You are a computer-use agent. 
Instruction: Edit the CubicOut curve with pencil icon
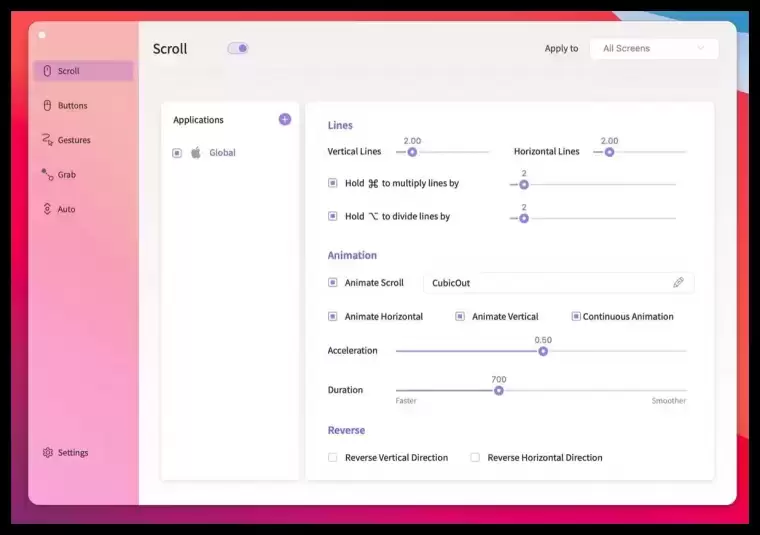[679, 283]
